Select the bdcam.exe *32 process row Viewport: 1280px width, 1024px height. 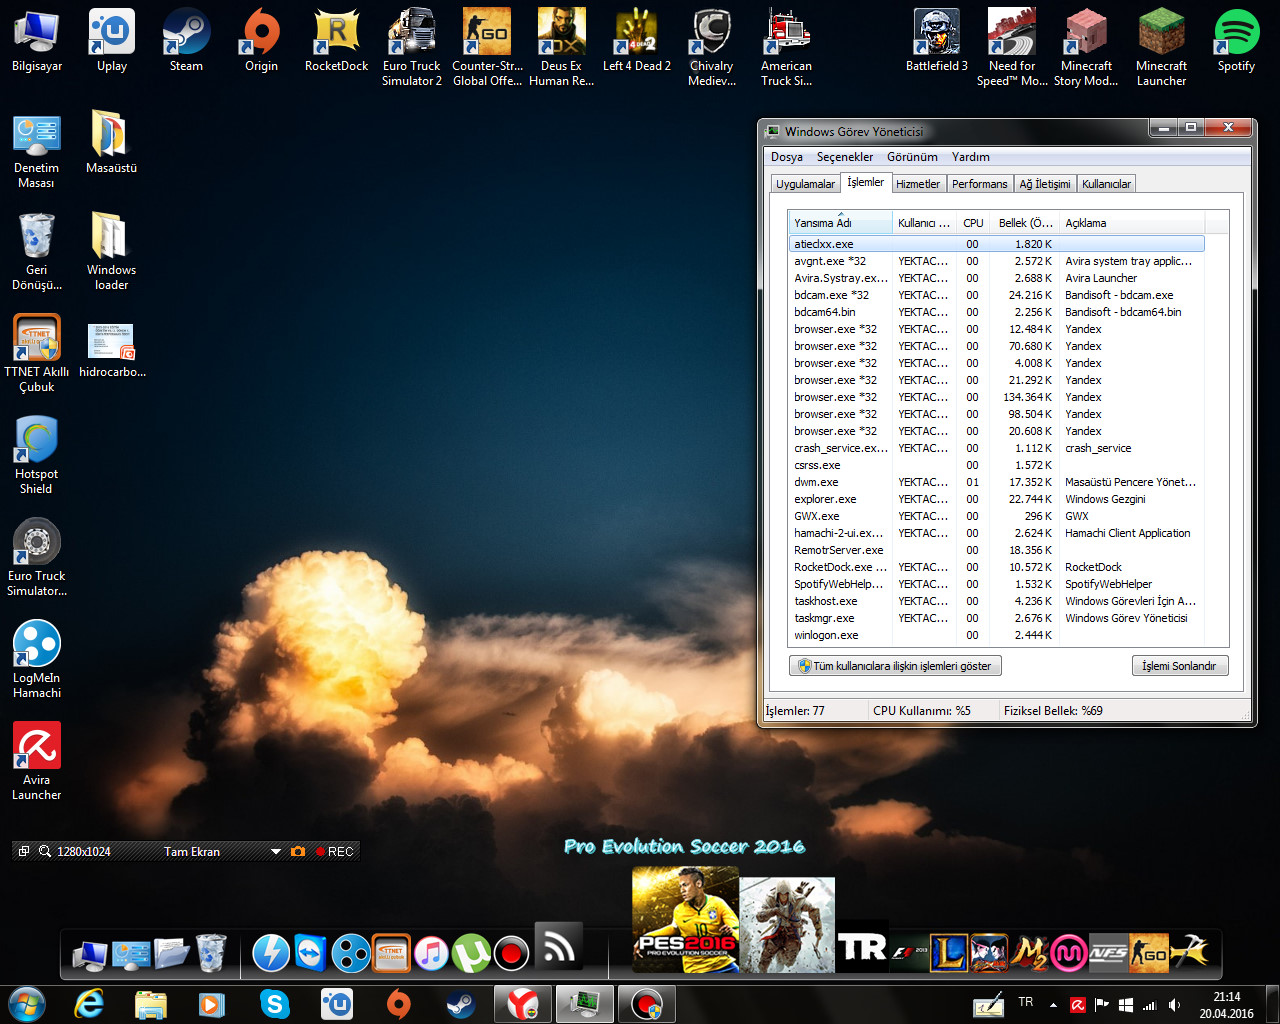pyautogui.click(x=996, y=295)
